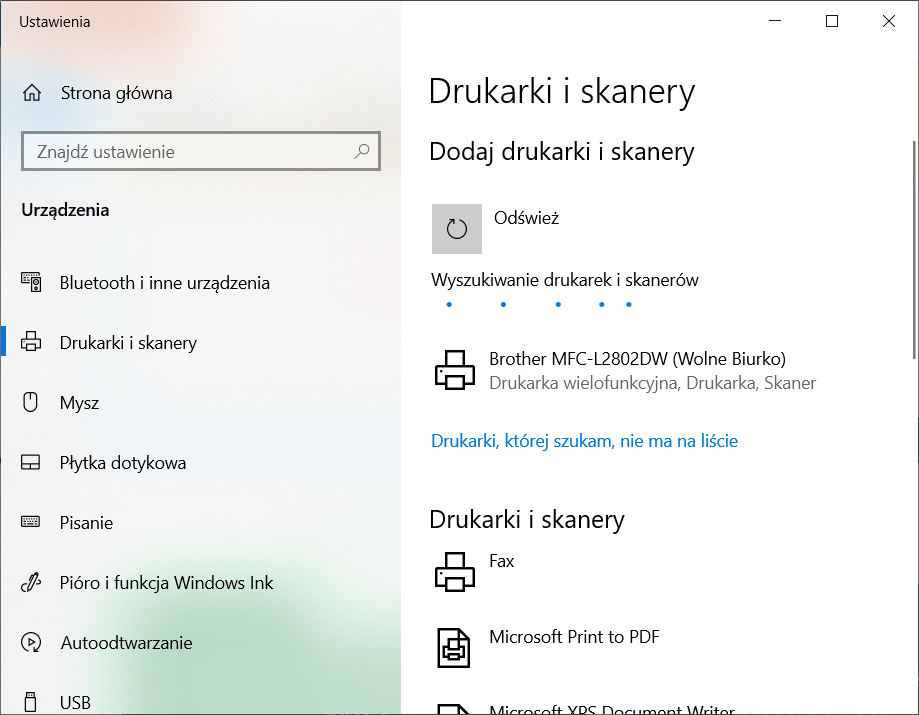919x715 pixels.
Task: Click the Fax printer icon
Action: (455, 571)
